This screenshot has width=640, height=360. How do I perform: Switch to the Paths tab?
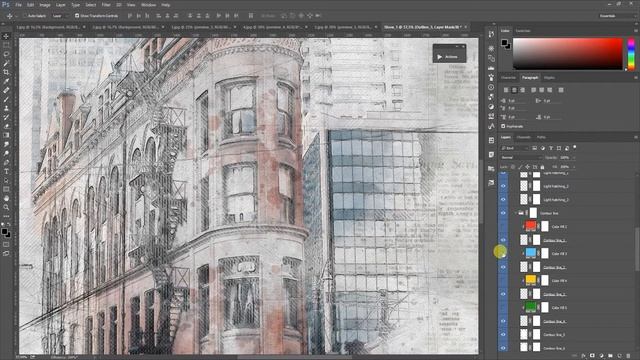pos(541,138)
